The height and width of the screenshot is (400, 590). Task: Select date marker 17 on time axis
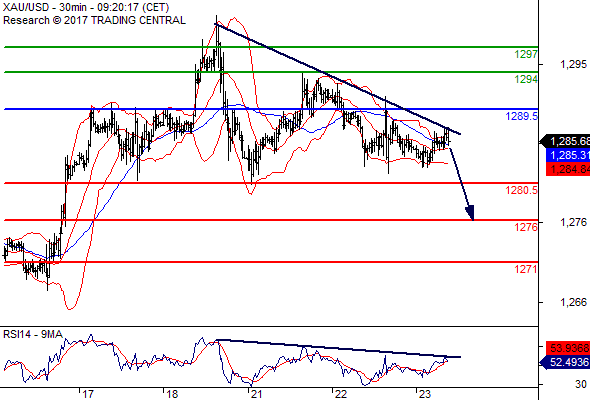[87, 394]
